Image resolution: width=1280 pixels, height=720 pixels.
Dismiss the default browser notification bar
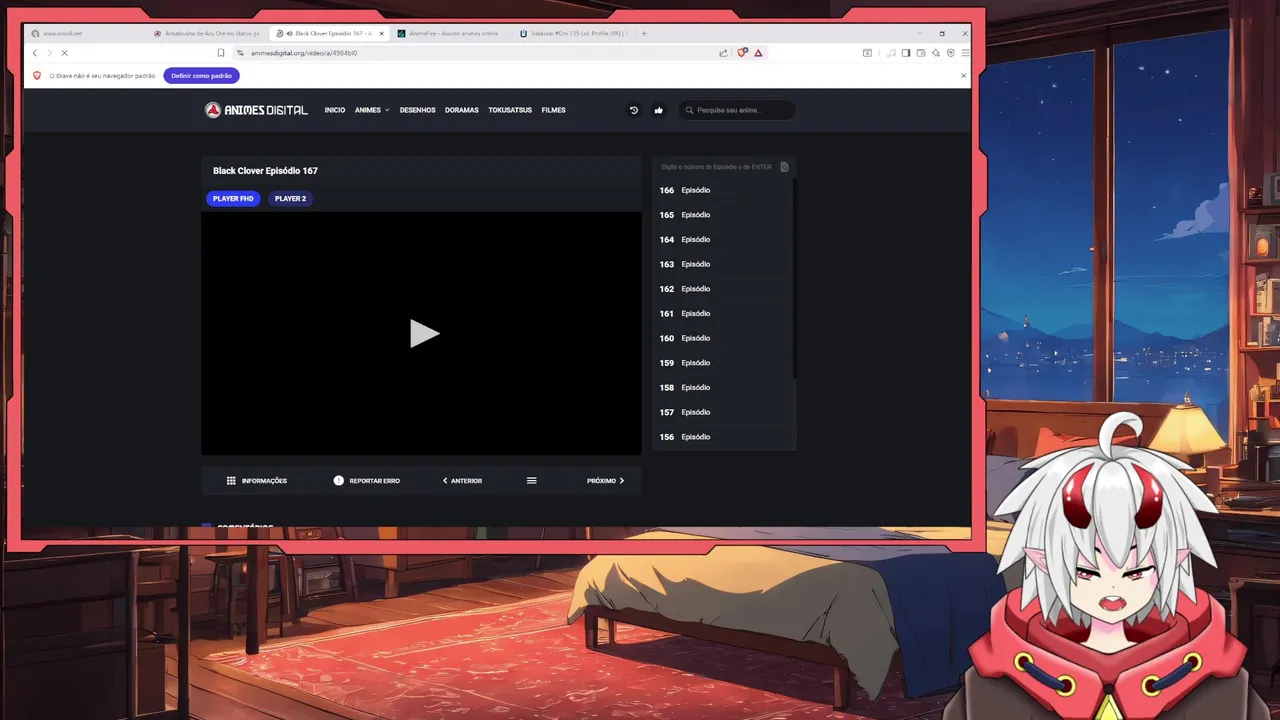(x=964, y=76)
